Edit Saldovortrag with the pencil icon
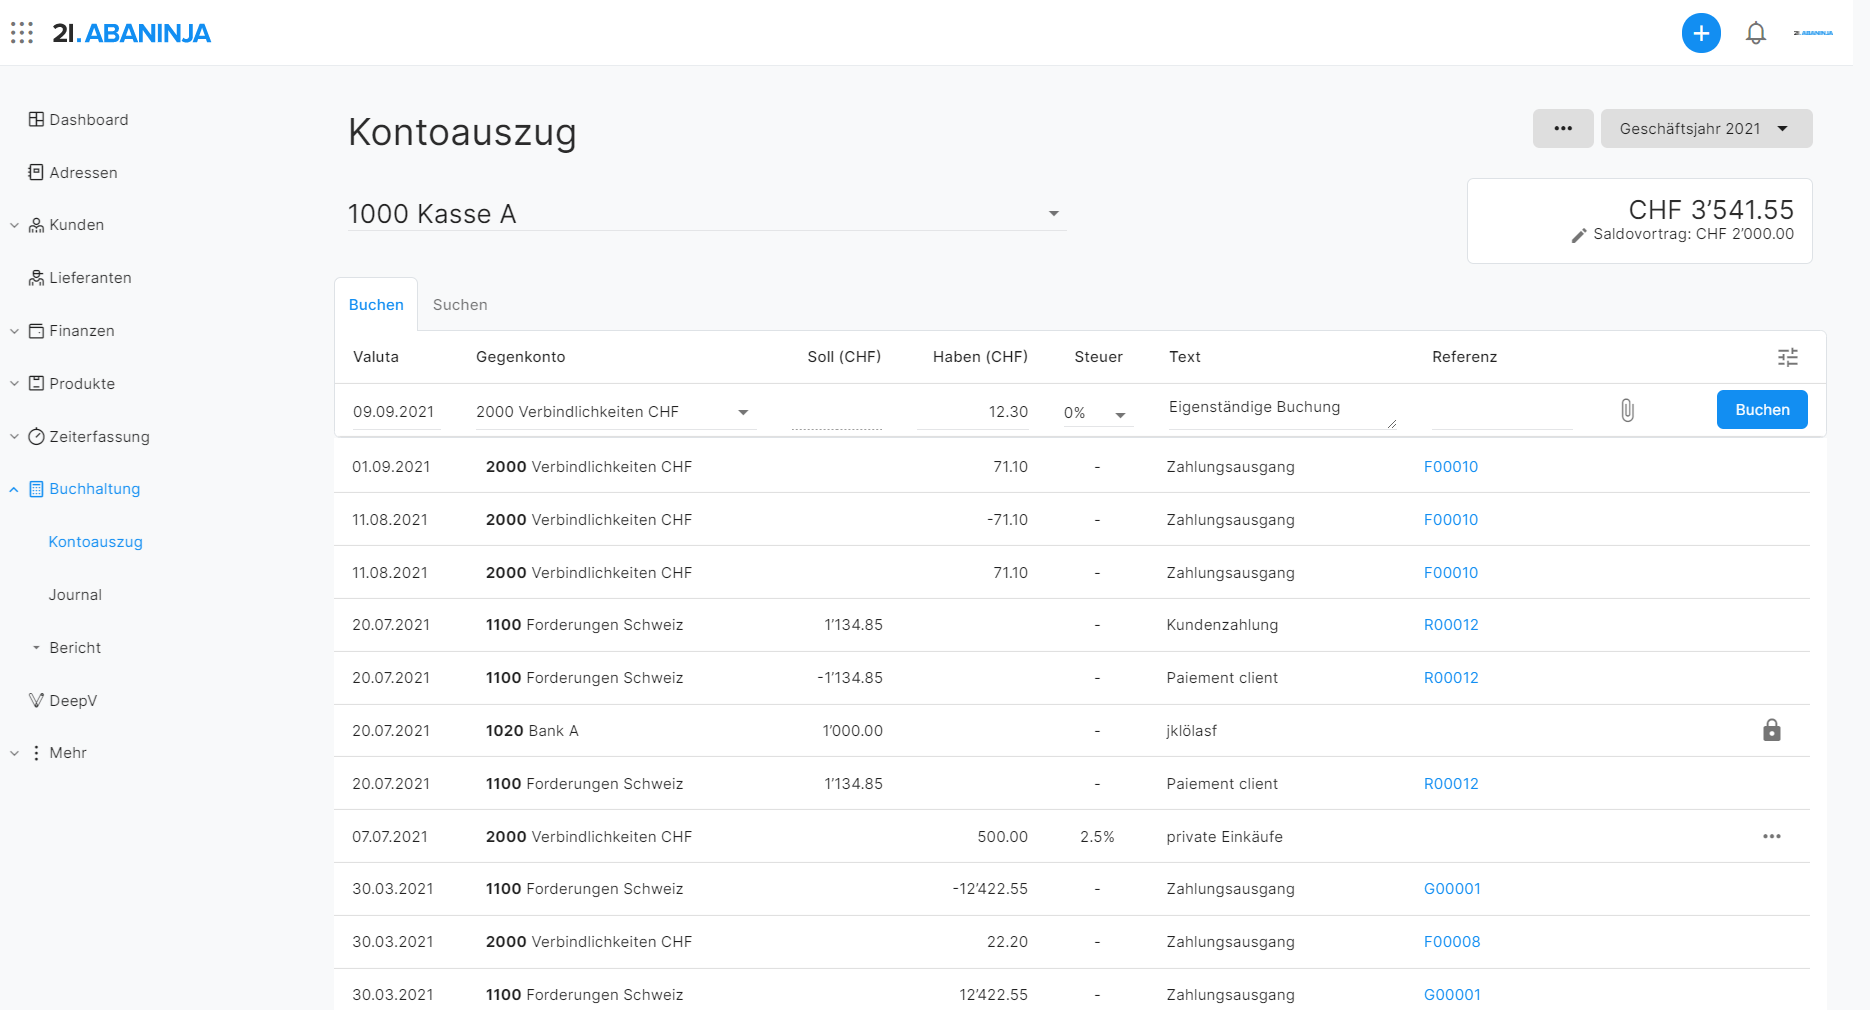This screenshot has width=1870, height=1010. coord(1579,235)
